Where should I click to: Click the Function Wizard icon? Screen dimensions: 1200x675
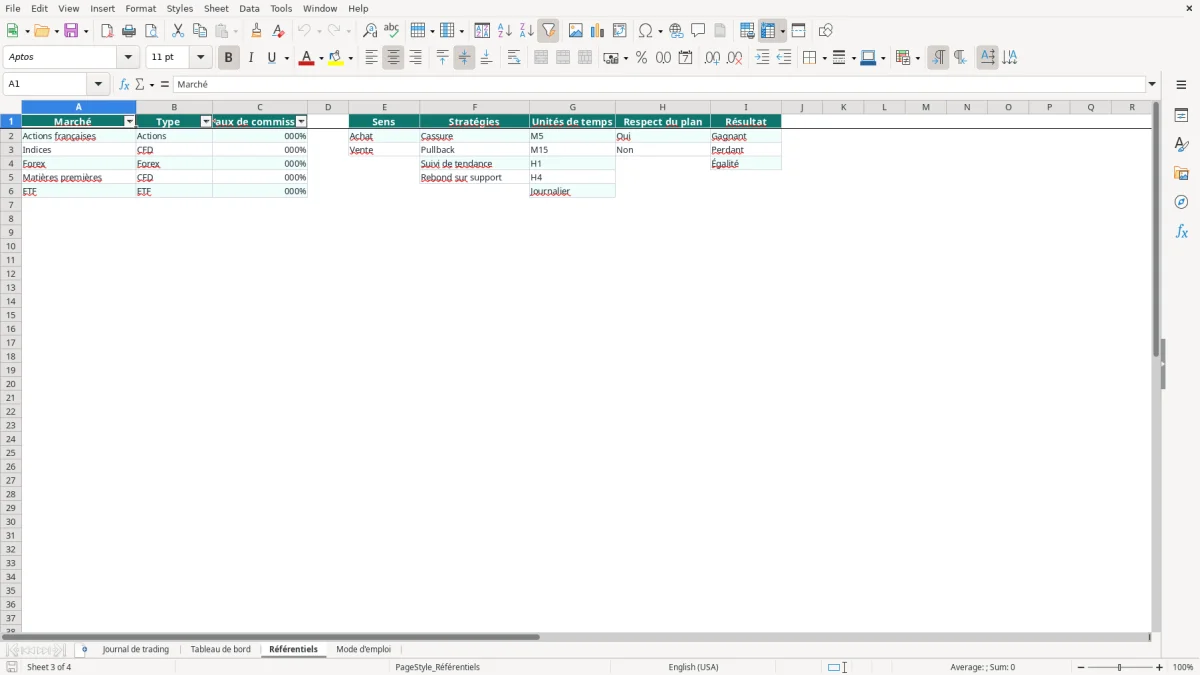pyautogui.click(x=124, y=85)
